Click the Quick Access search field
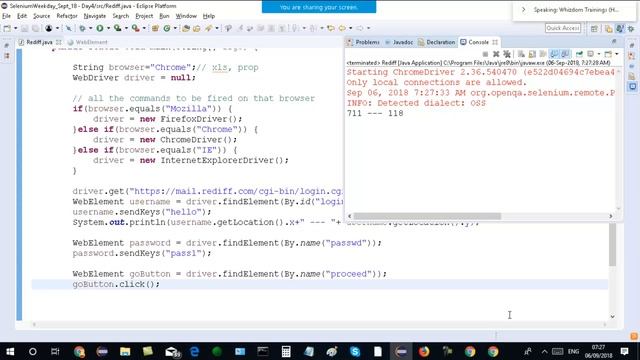This screenshot has width=640, height=360. point(563,28)
